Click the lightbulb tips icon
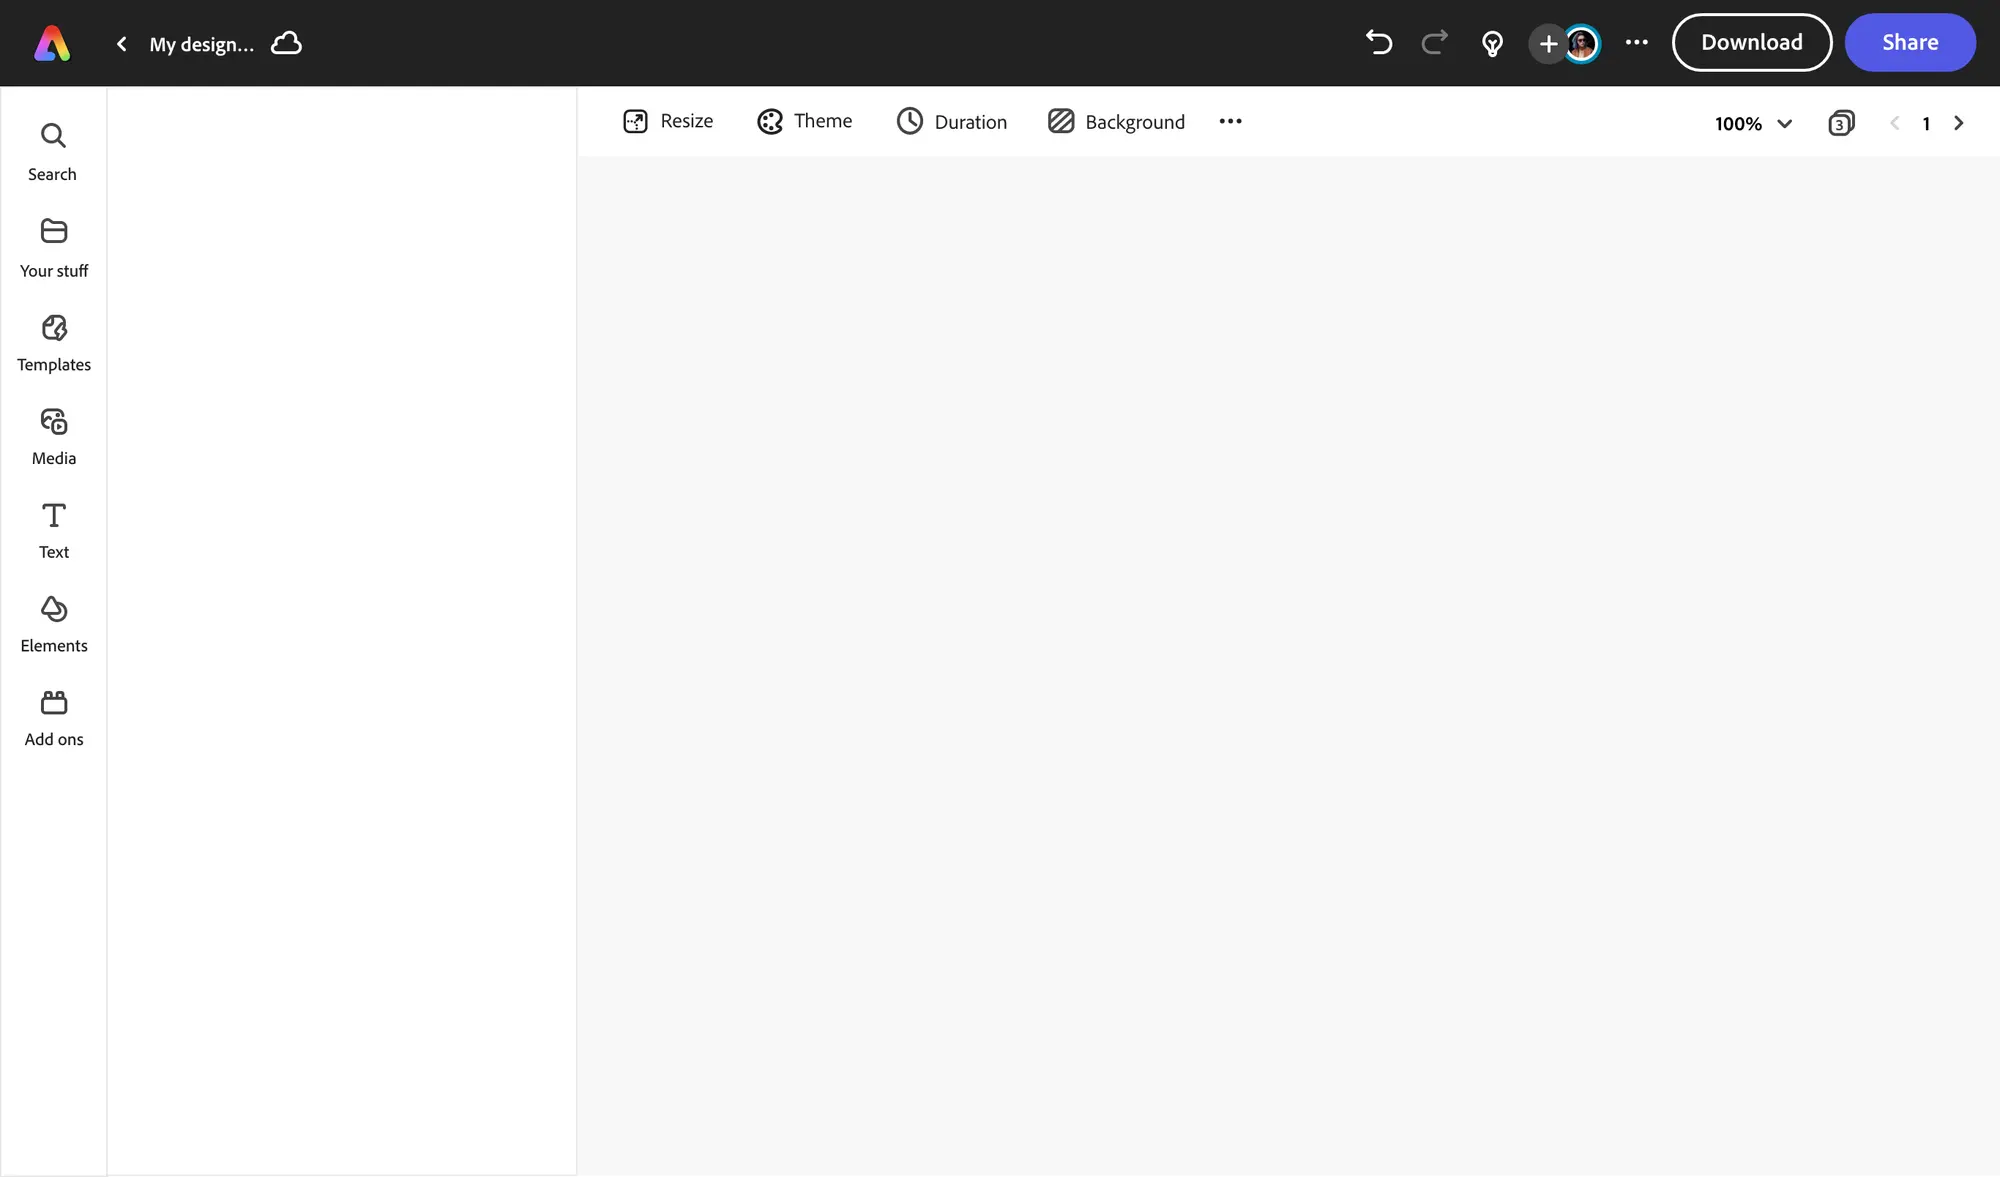 pos(1492,43)
